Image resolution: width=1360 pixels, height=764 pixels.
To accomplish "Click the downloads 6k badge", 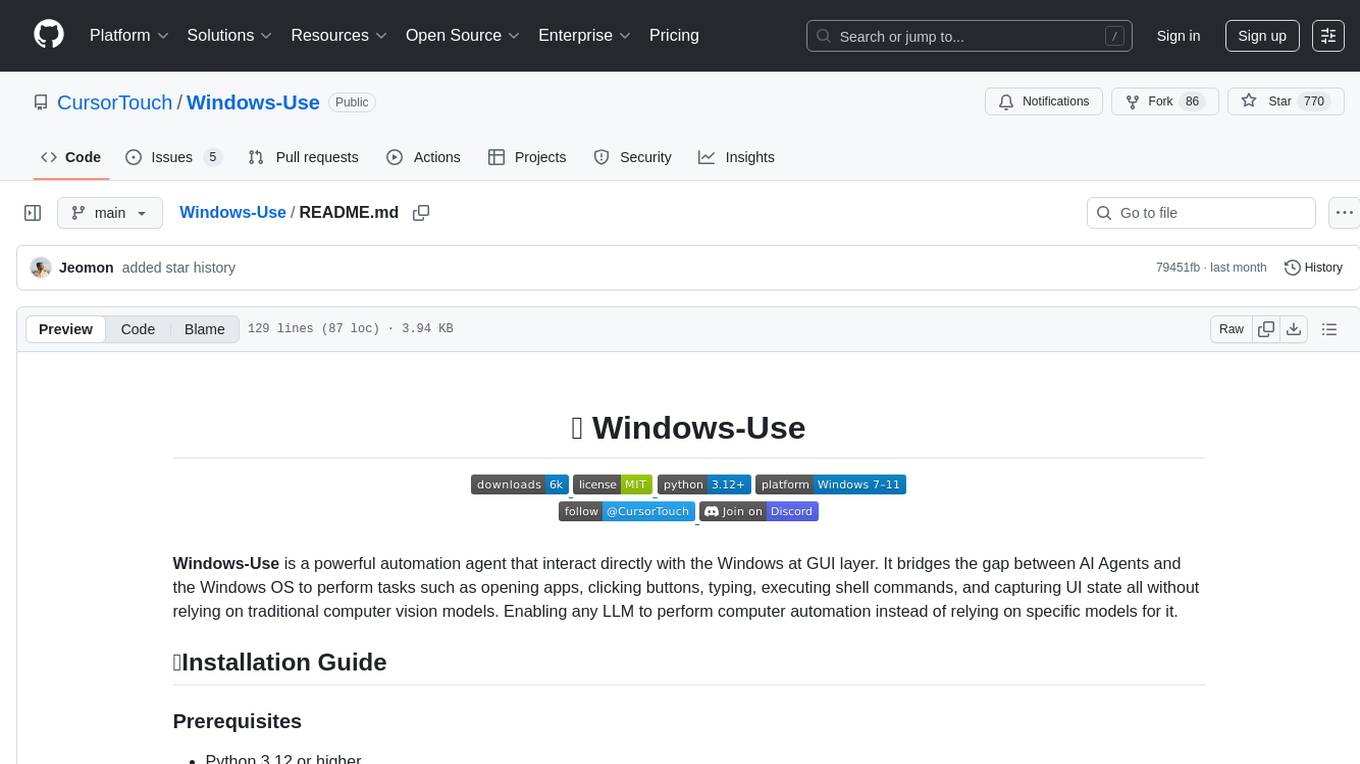I will click(520, 485).
